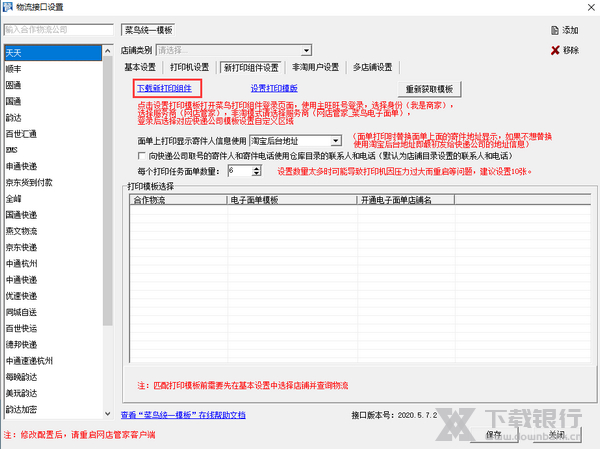
Task: Click the 下载新打印组件 link
Action: pos(165,88)
